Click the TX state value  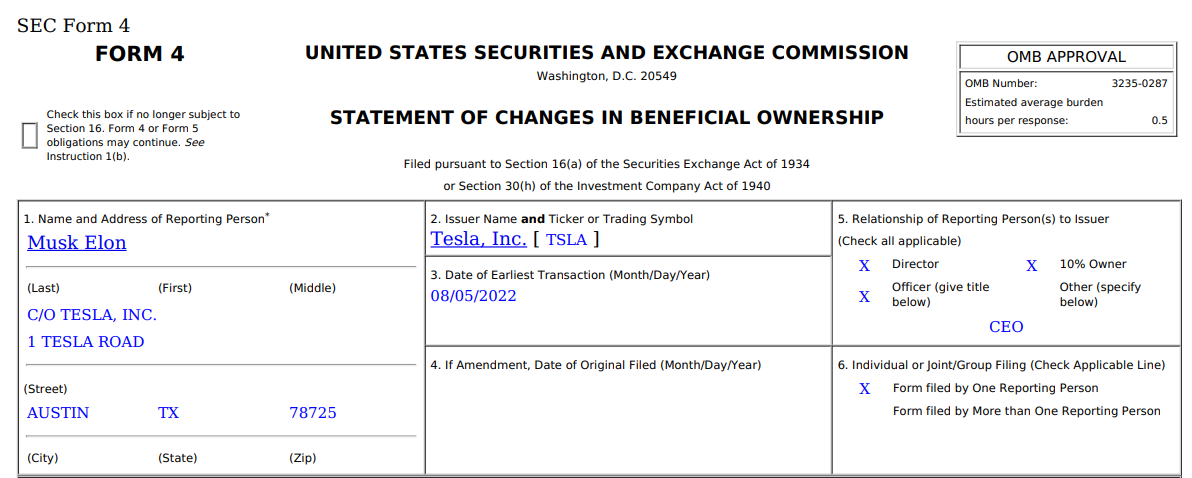[168, 413]
